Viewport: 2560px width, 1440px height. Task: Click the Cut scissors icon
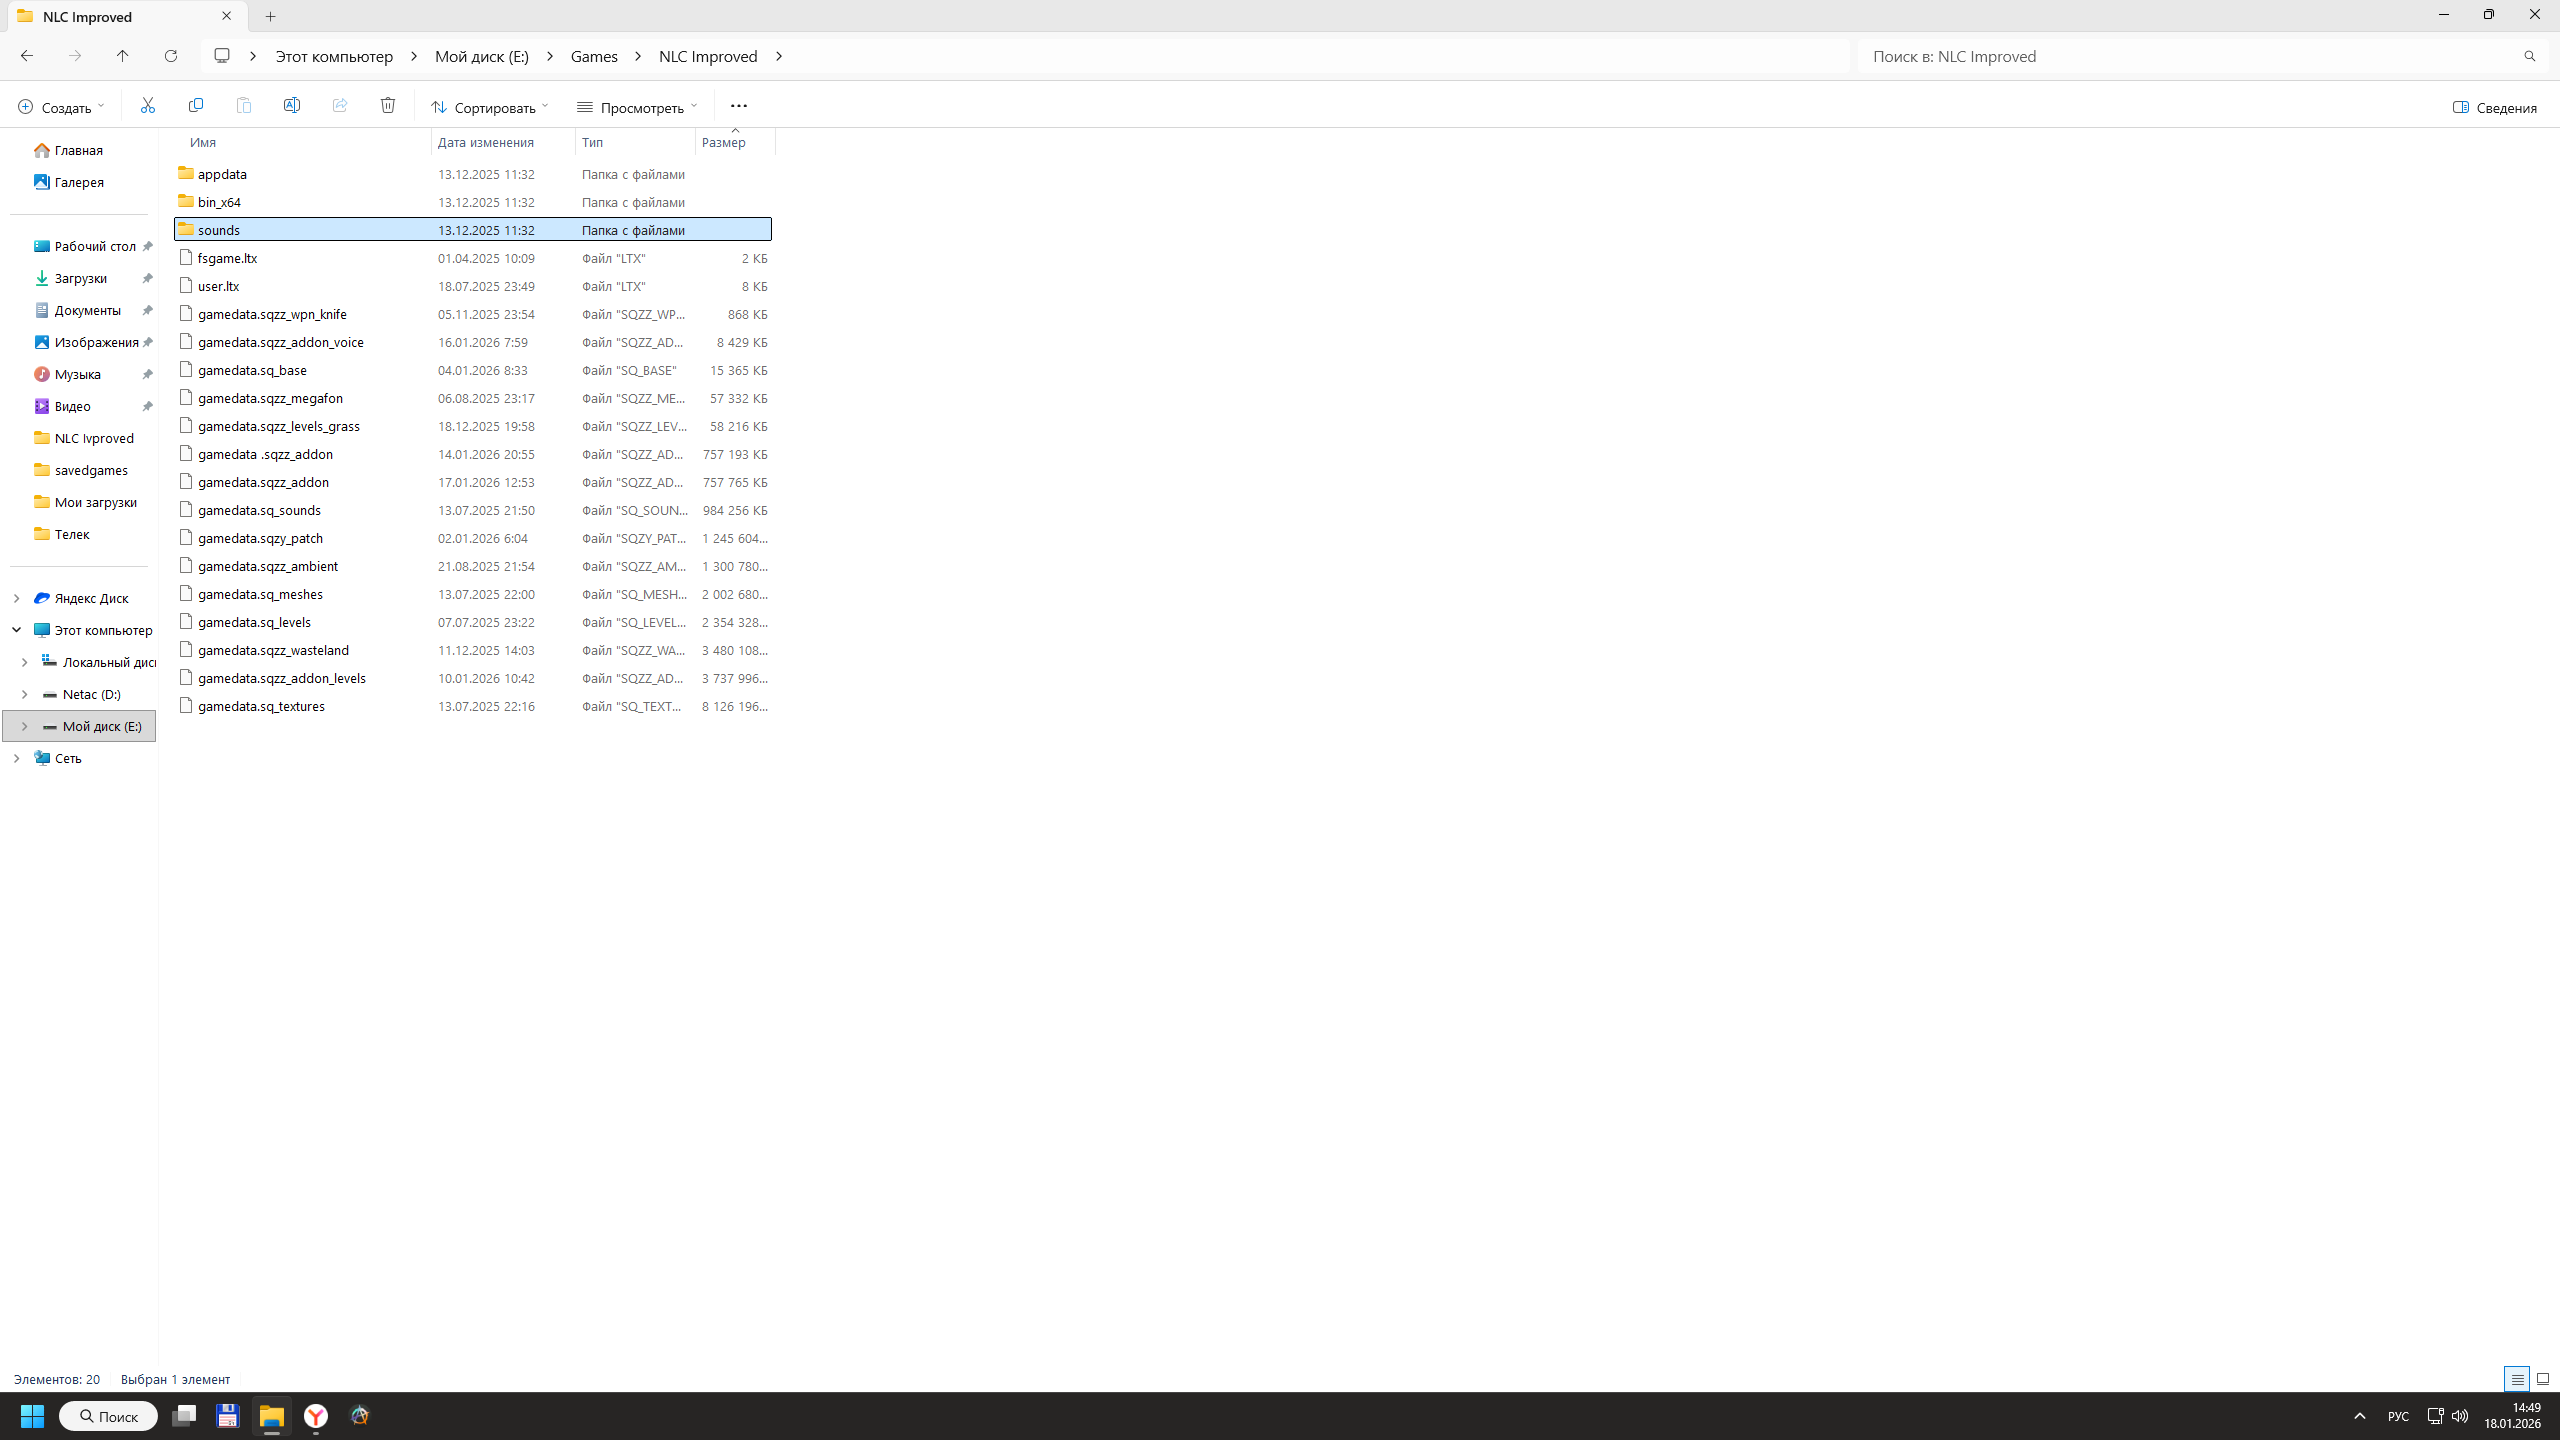148,106
